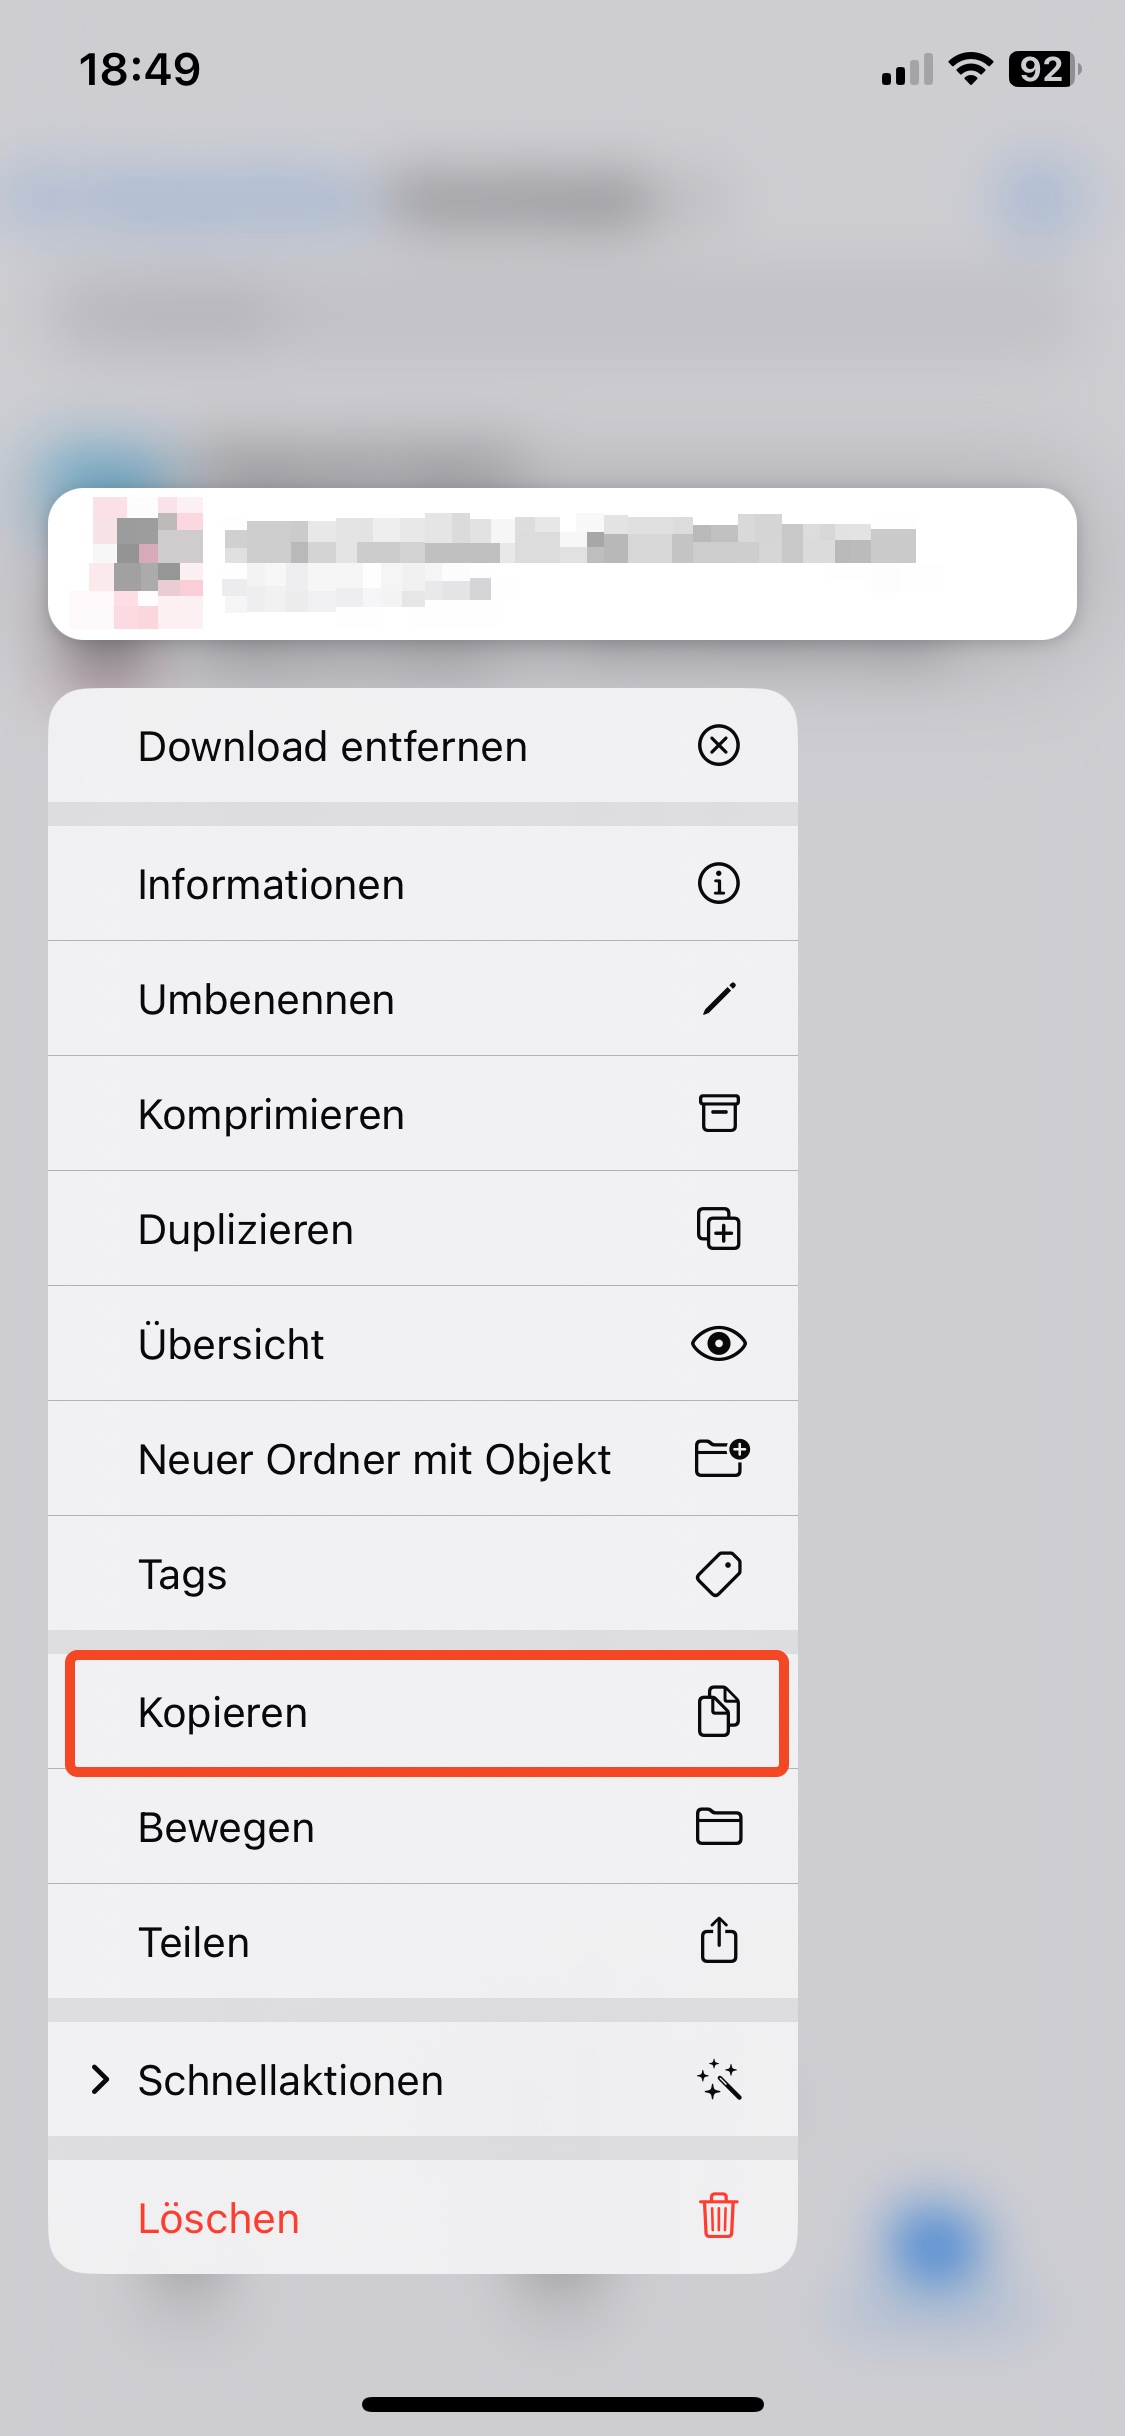This screenshot has width=1125, height=2436.
Task: Open the Schnellaktionen submenu
Action: coord(290,2081)
